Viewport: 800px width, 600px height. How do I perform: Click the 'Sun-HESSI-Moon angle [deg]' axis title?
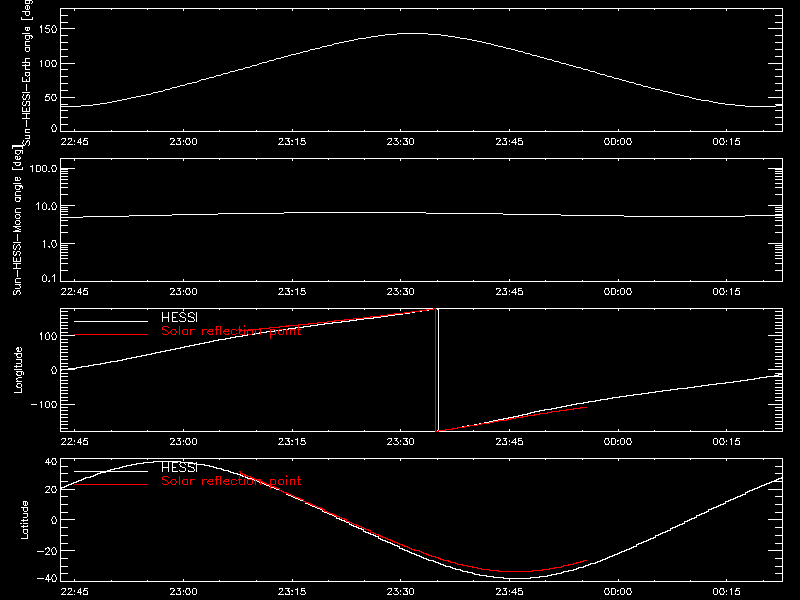[x=17, y=219]
